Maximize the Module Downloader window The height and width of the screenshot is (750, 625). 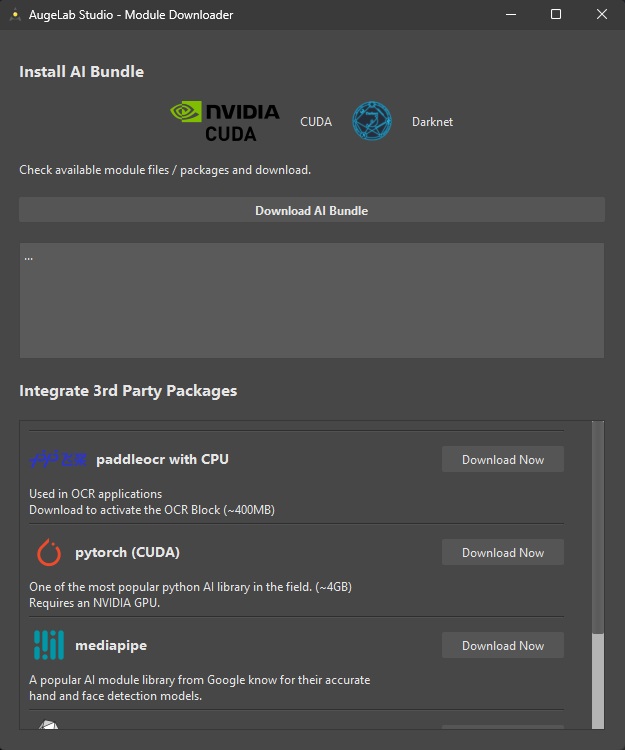click(x=556, y=14)
